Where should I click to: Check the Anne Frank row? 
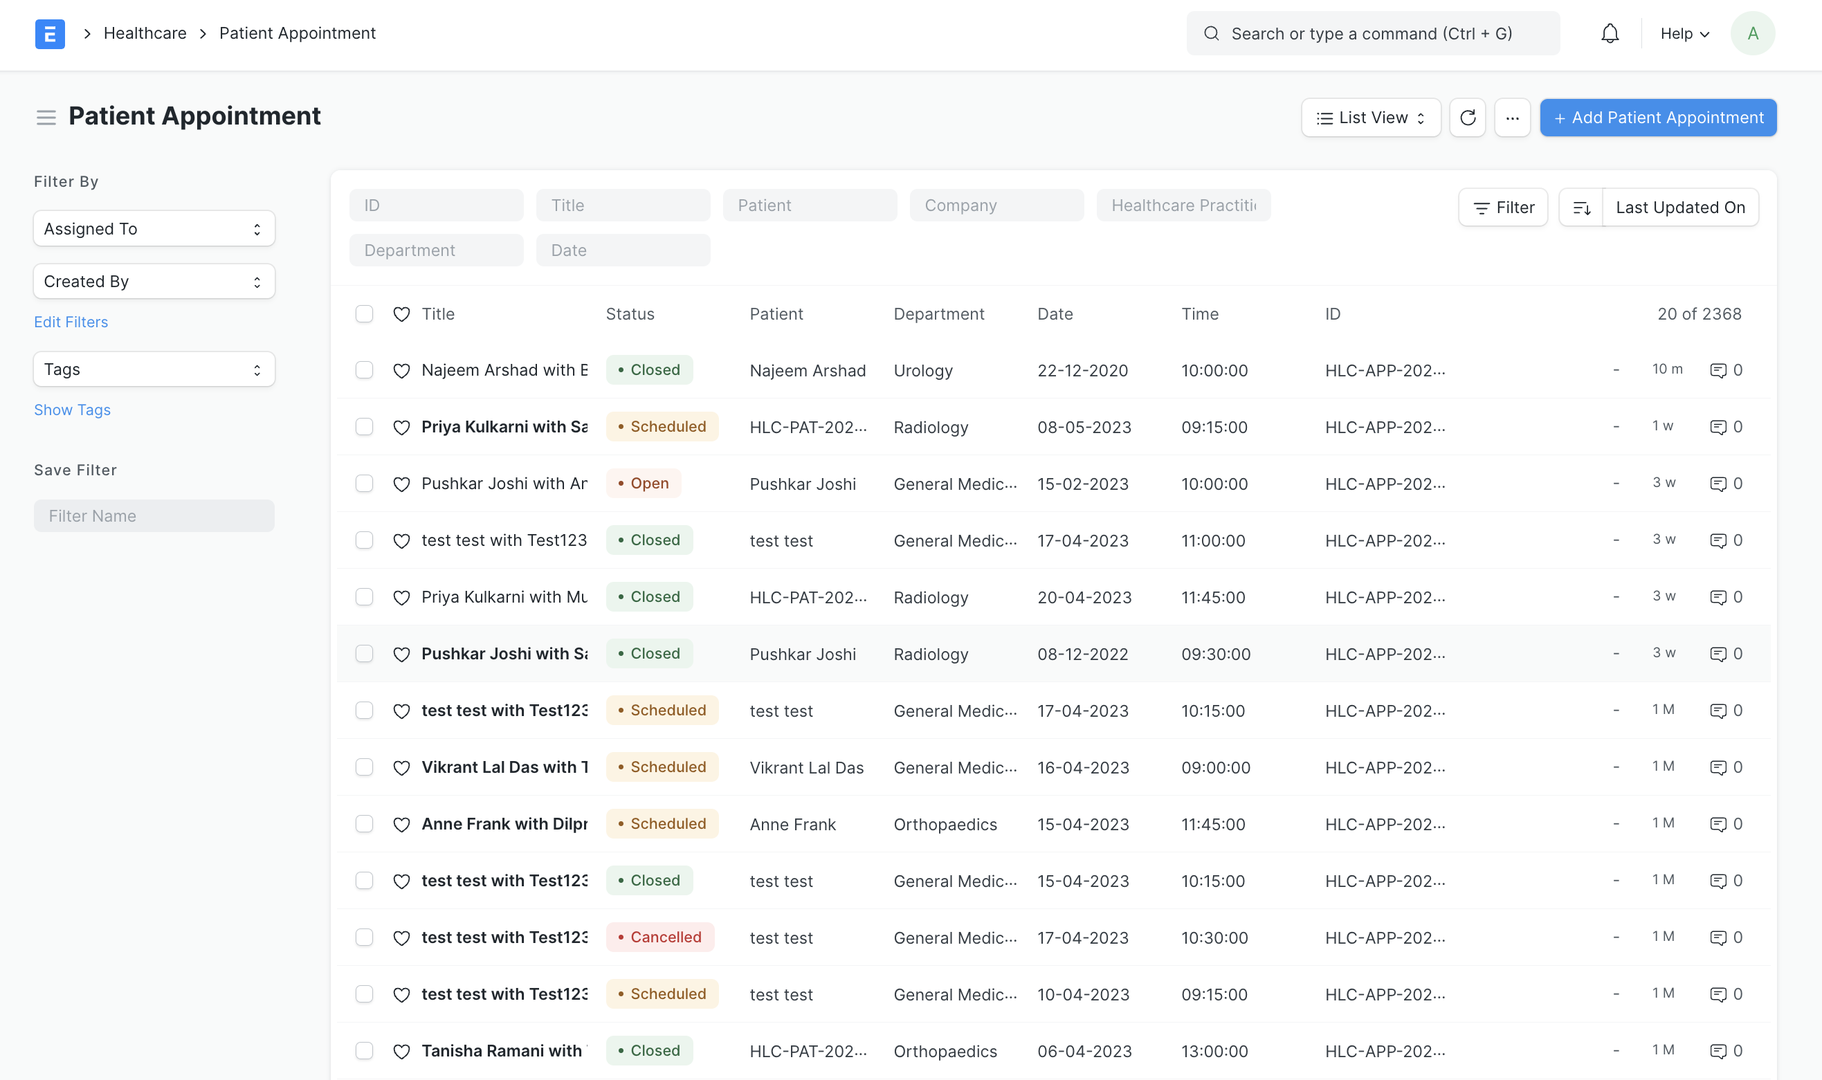coord(364,824)
